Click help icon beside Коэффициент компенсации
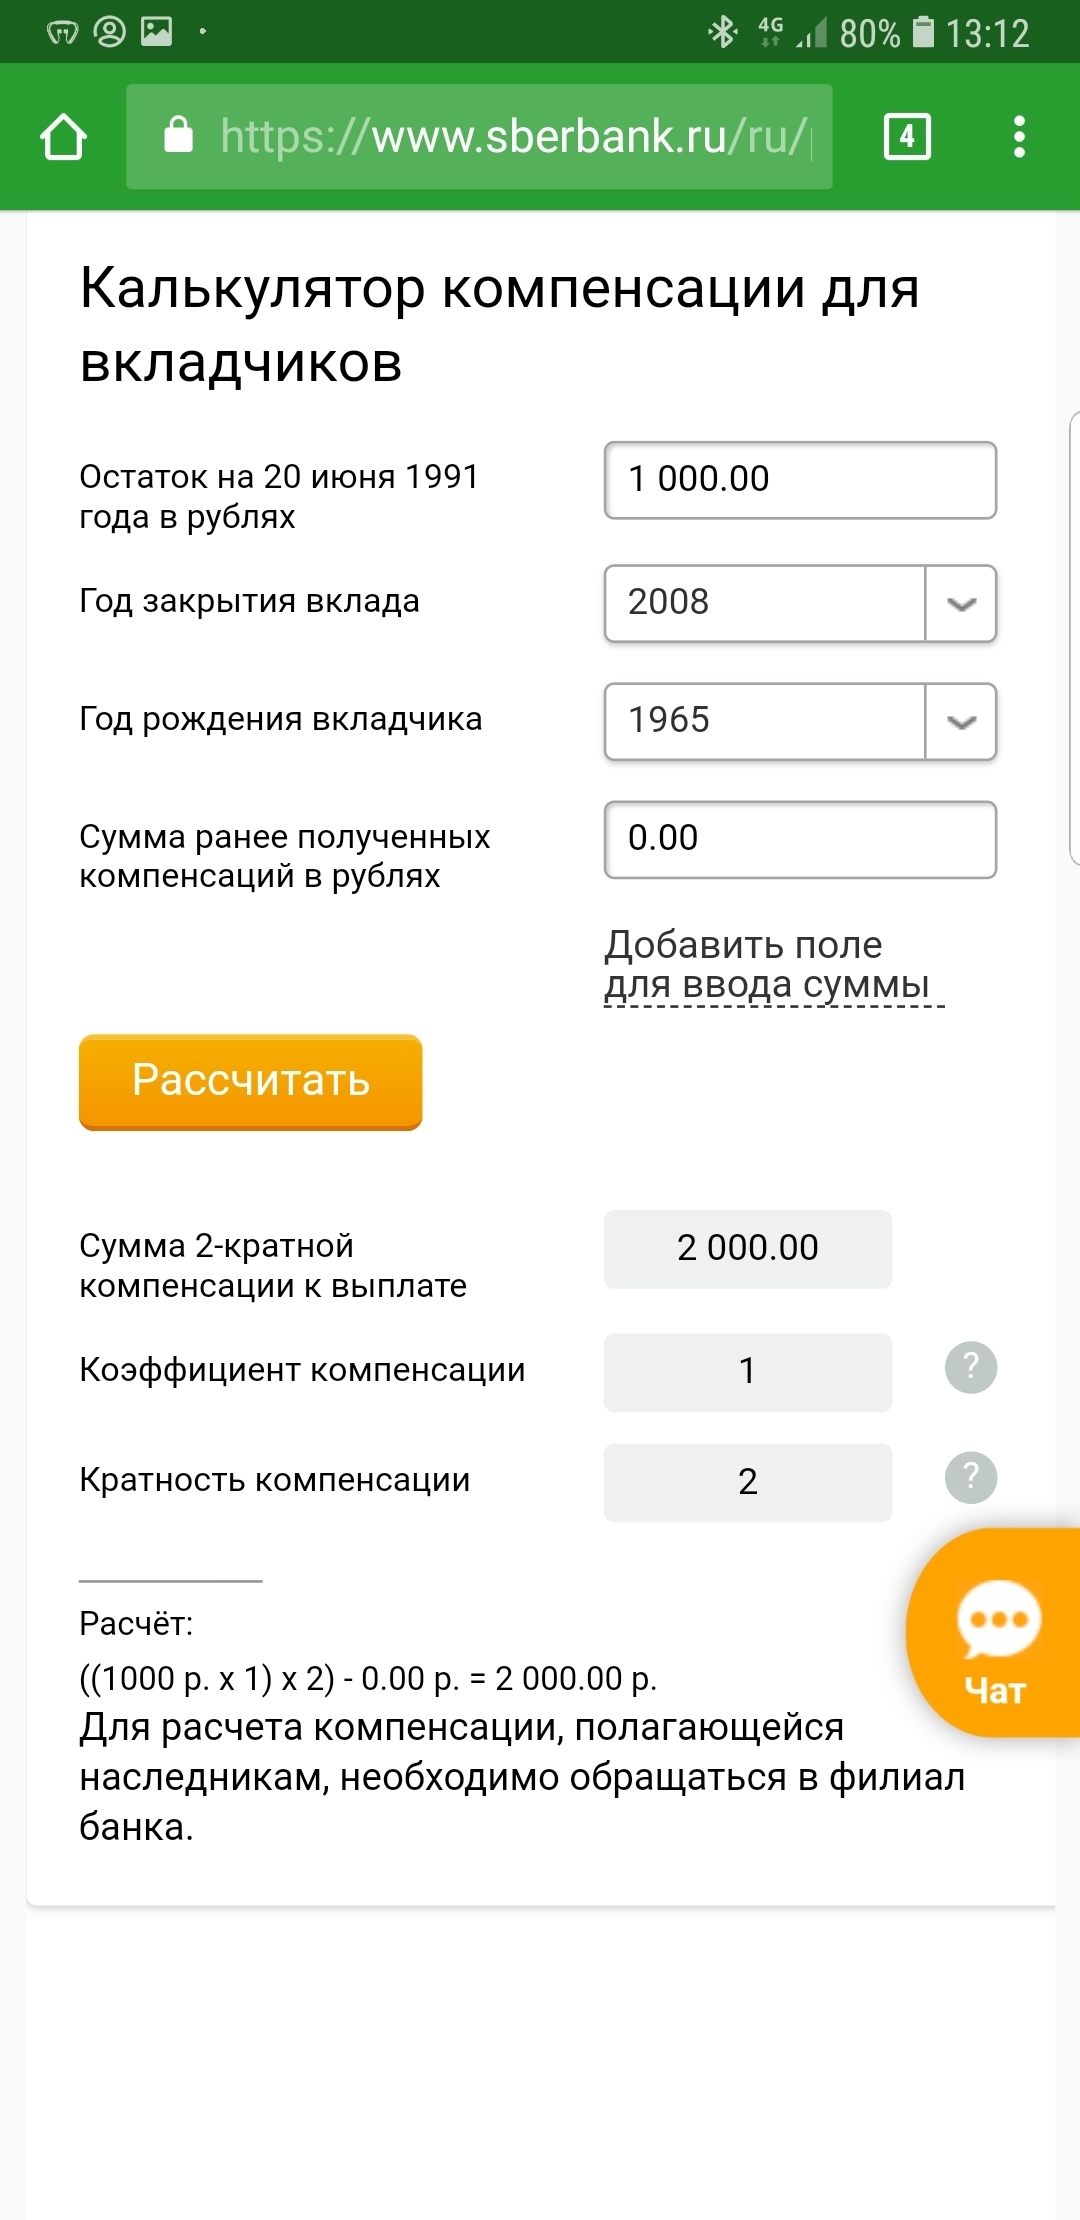 pyautogui.click(x=970, y=1367)
